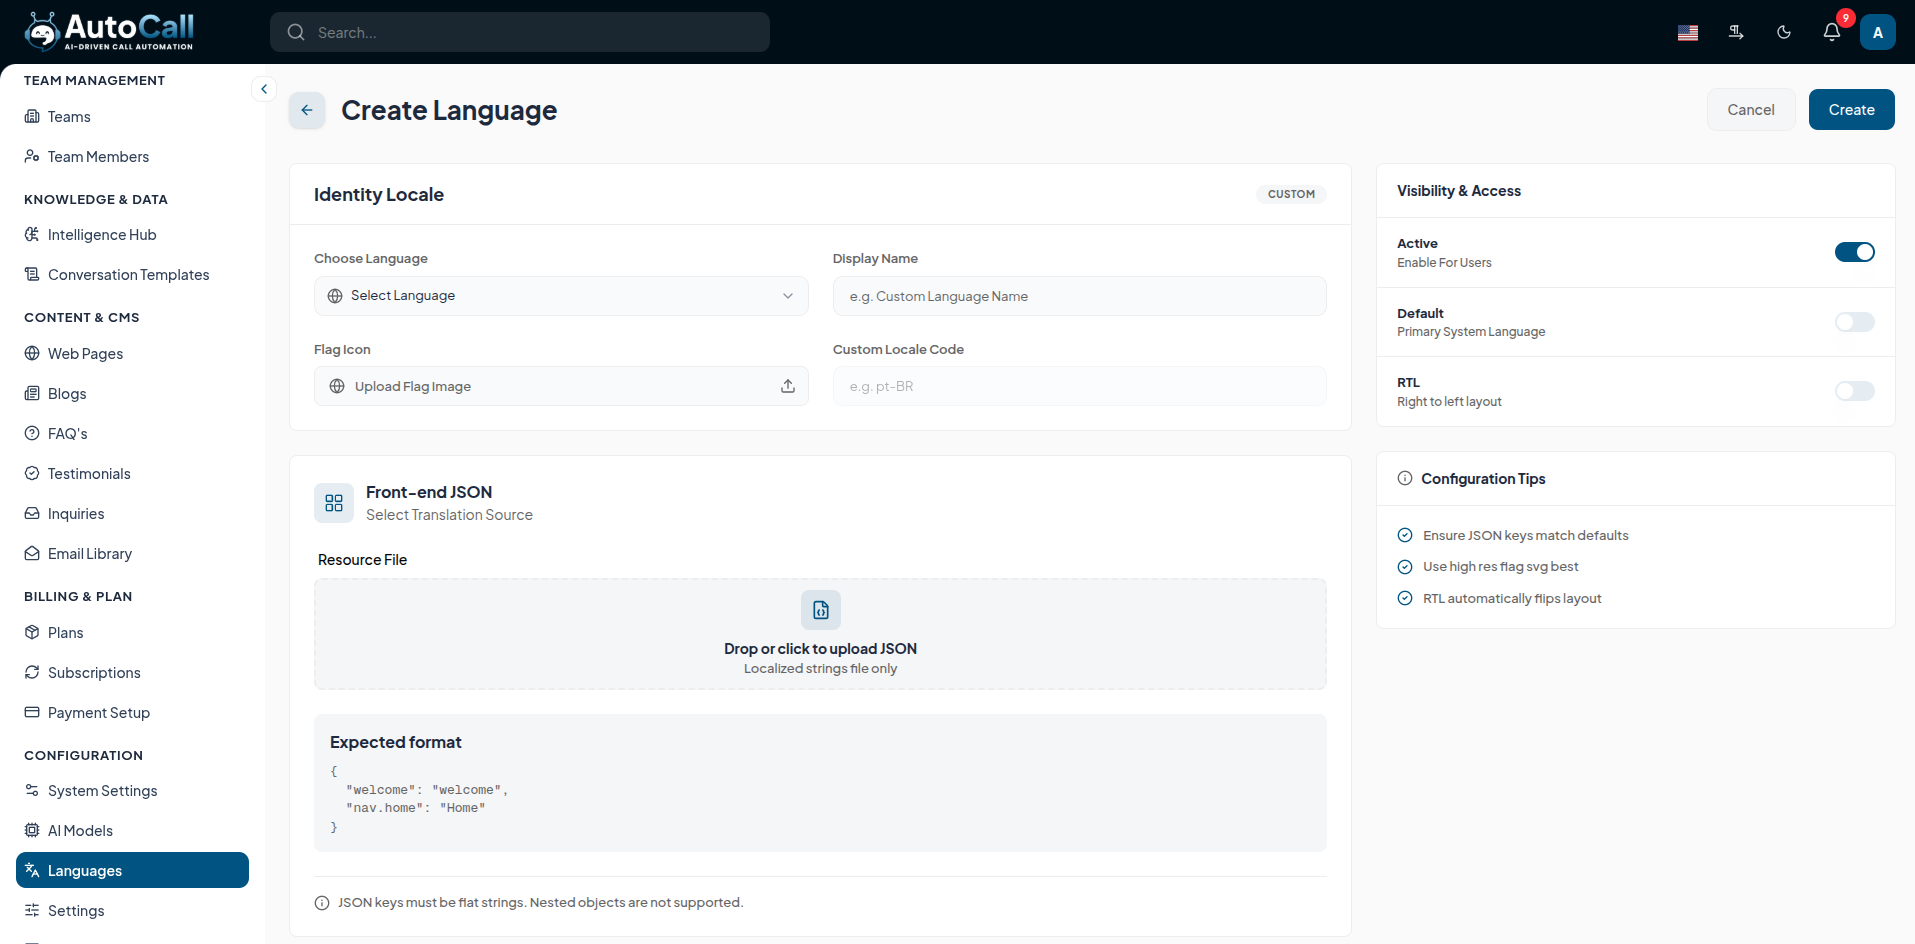Screen dimensions: 1915x944
Task: Click the JSON upload drop zone
Action: point(820,634)
